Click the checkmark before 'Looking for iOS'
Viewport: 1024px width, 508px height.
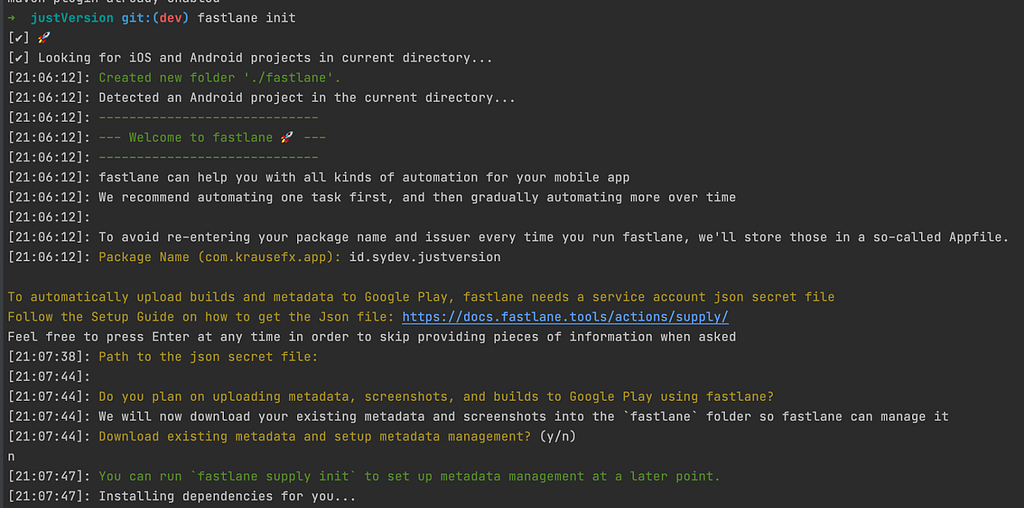point(19,58)
